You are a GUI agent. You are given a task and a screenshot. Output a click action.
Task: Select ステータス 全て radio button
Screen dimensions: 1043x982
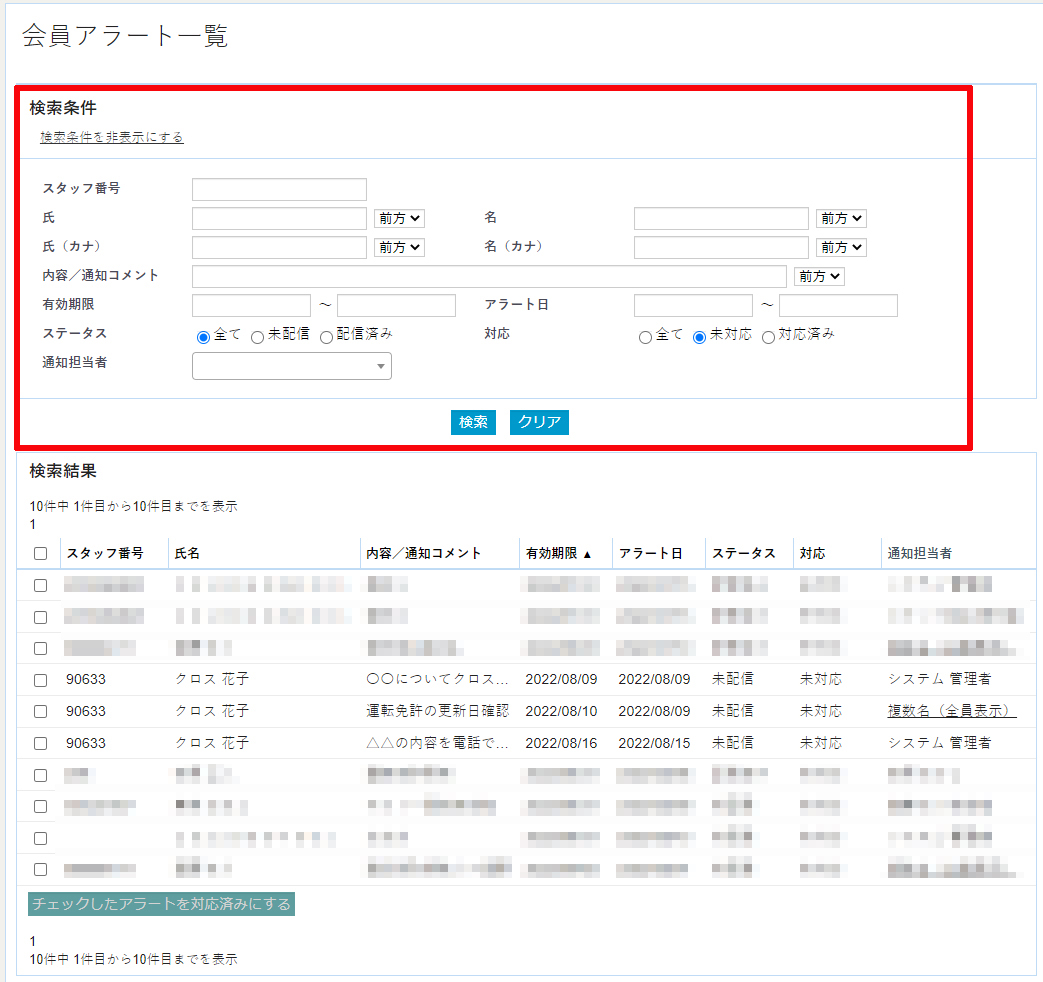204,337
